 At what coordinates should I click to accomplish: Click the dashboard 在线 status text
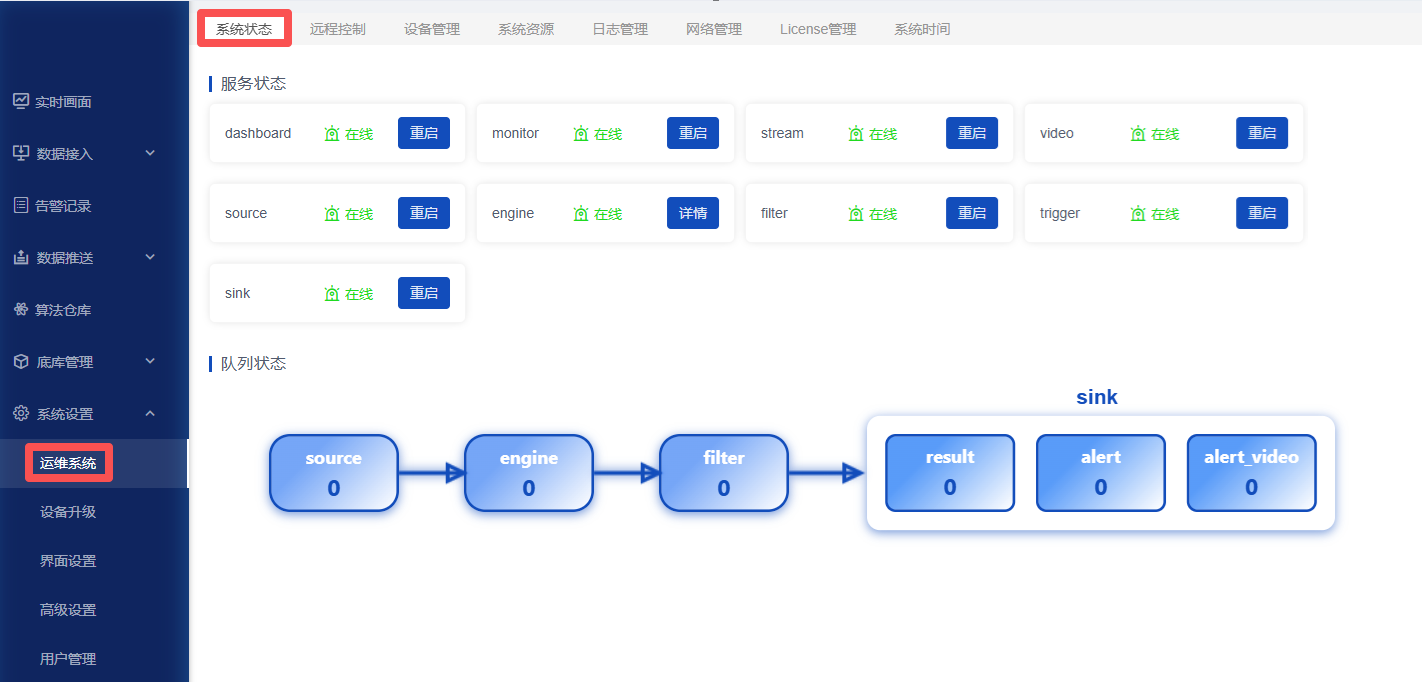click(x=359, y=134)
